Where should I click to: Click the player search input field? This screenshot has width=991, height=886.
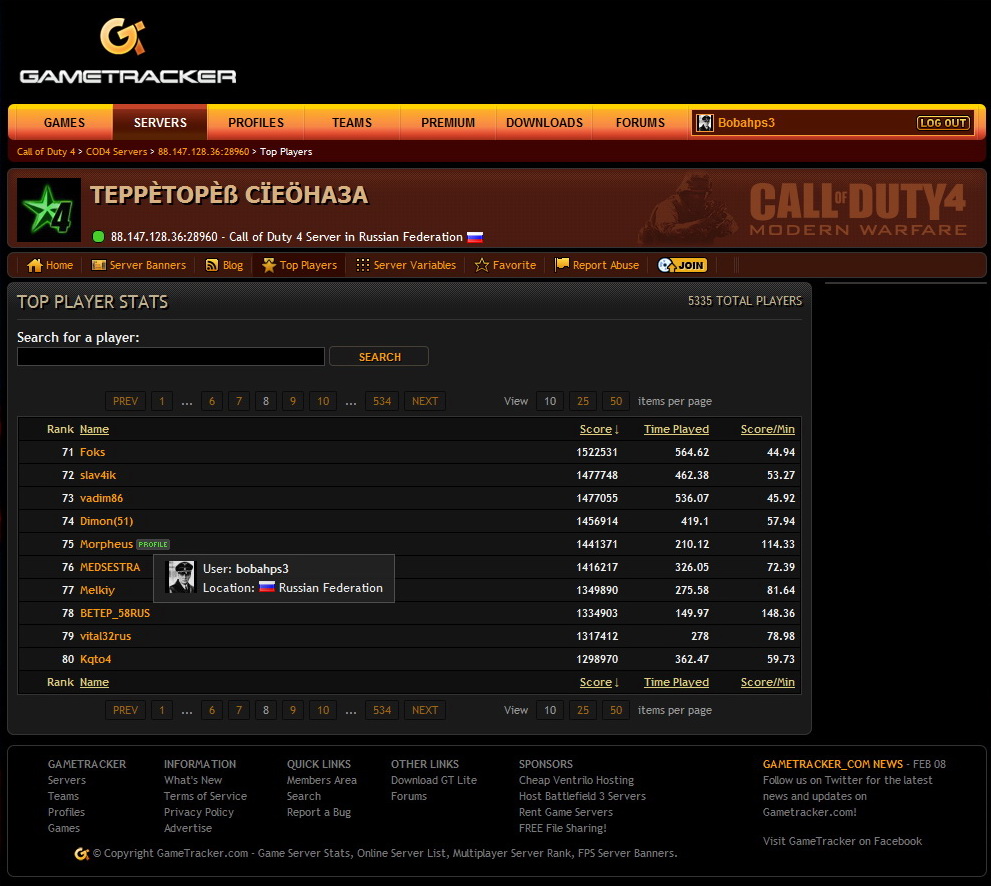click(x=171, y=357)
